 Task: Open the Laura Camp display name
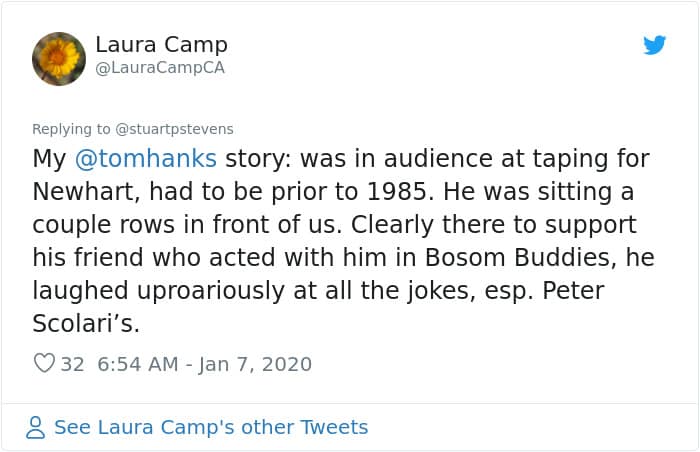161,45
